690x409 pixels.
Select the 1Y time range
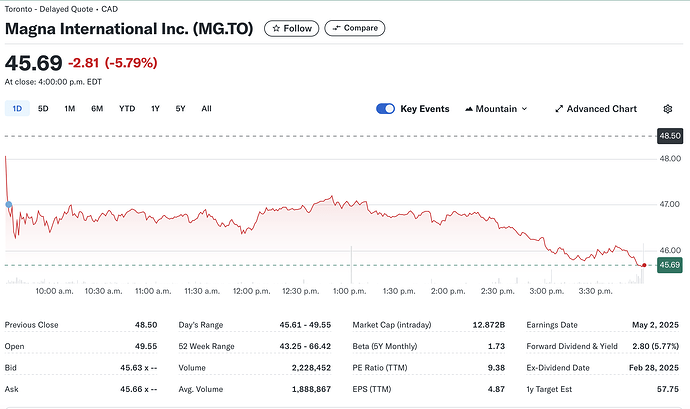pyautogui.click(x=155, y=108)
